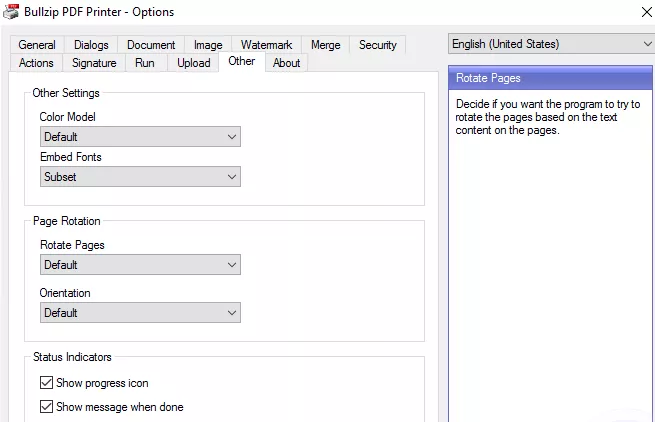Switch to the Merge tab
Viewport: 655px width, 422px height.
[x=325, y=45]
